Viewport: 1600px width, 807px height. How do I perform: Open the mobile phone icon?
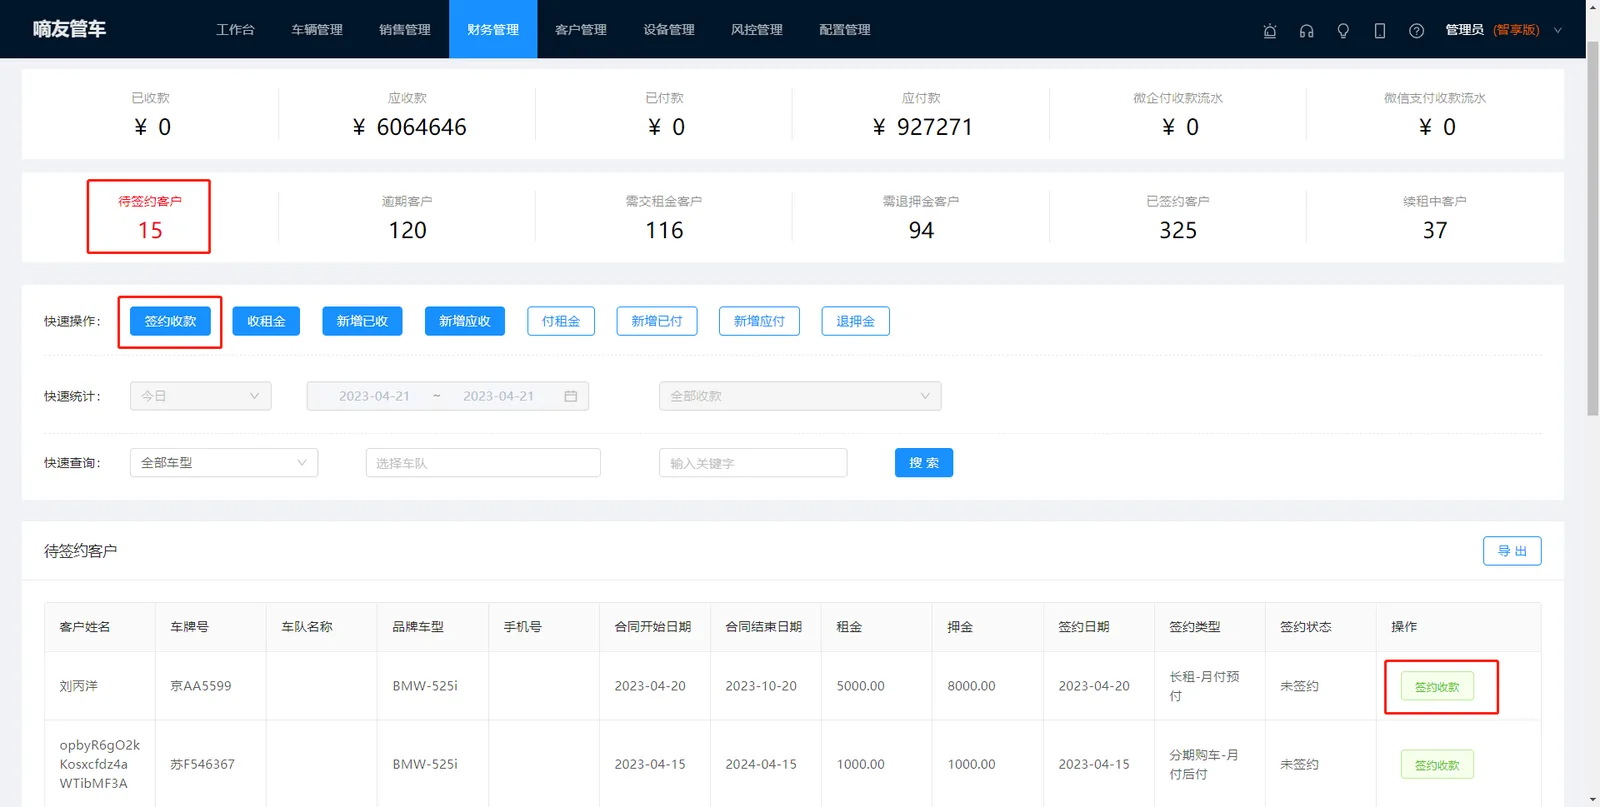pyautogui.click(x=1380, y=30)
